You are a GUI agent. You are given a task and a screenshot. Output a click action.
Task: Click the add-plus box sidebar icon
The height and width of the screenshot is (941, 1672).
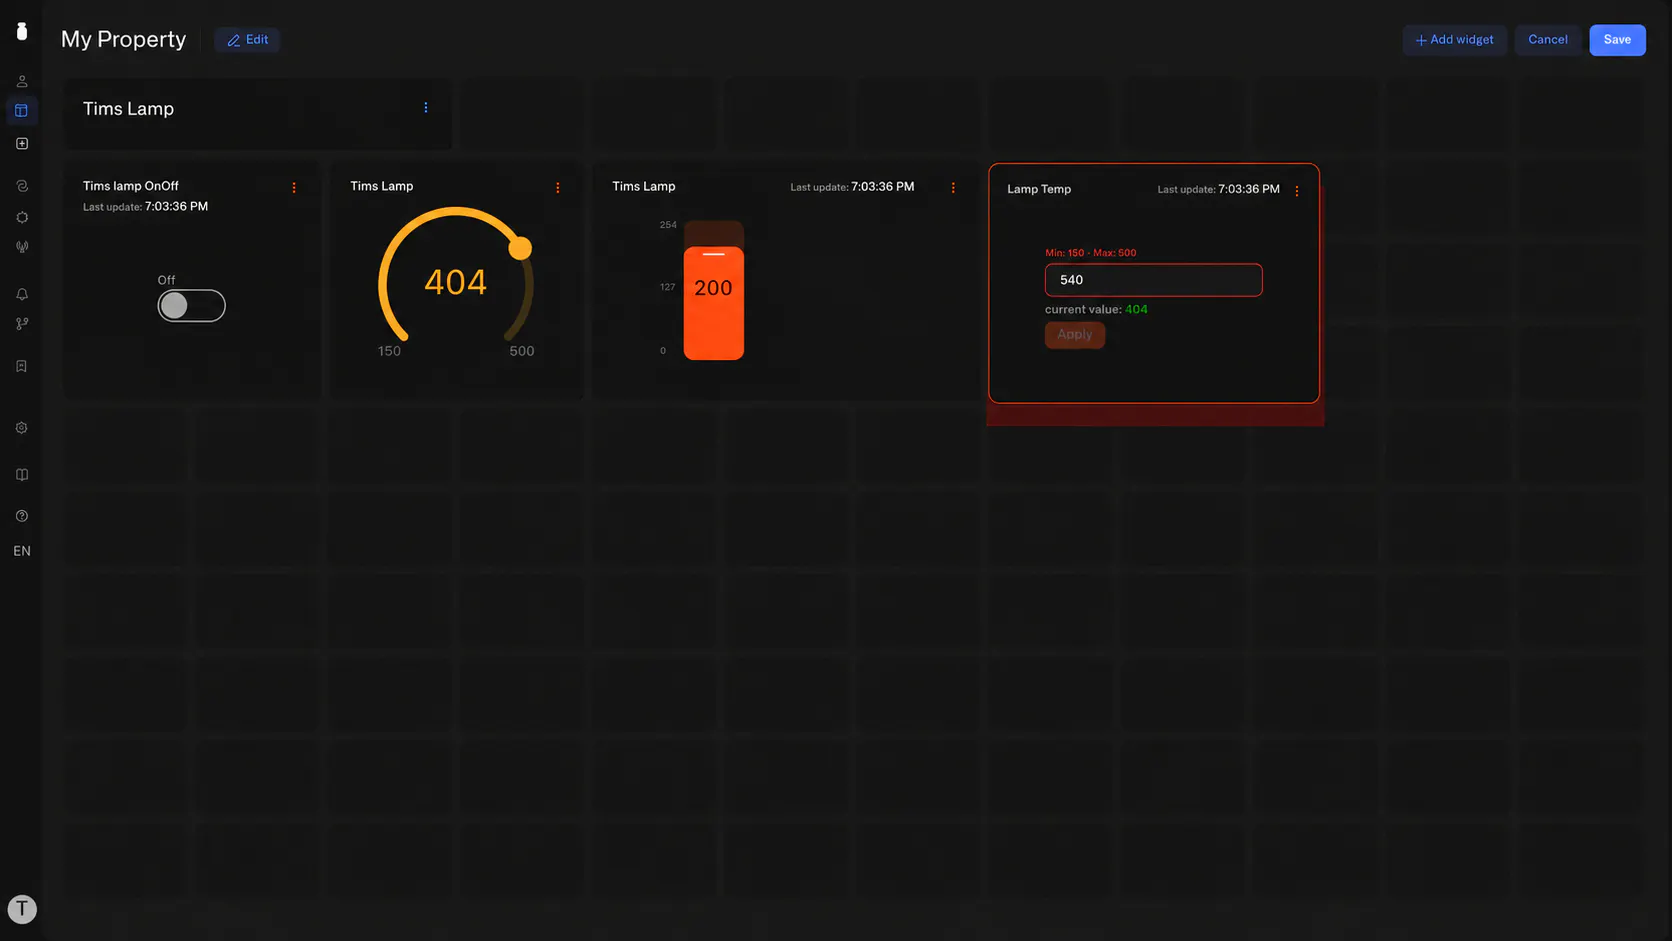pyautogui.click(x=22, y=144)
